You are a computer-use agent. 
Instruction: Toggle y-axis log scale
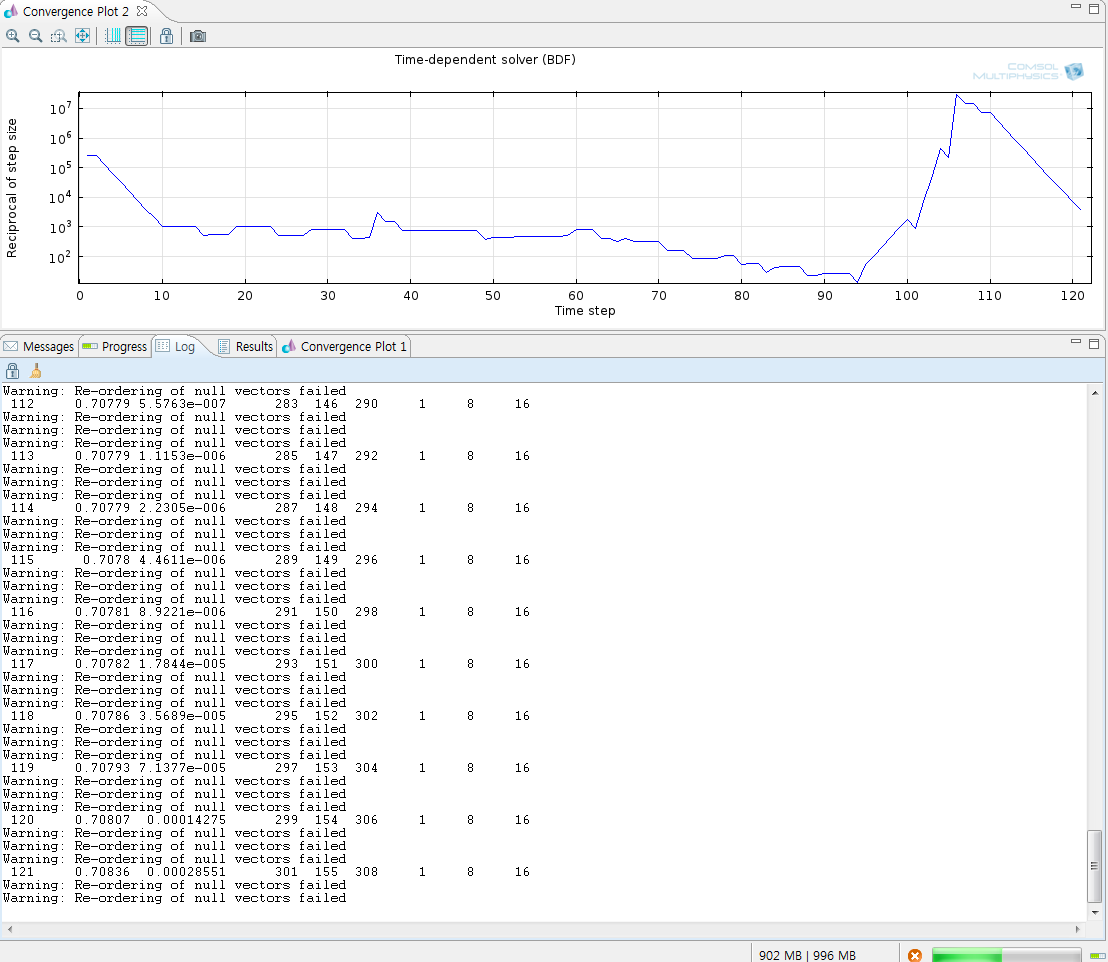(136, 36)
